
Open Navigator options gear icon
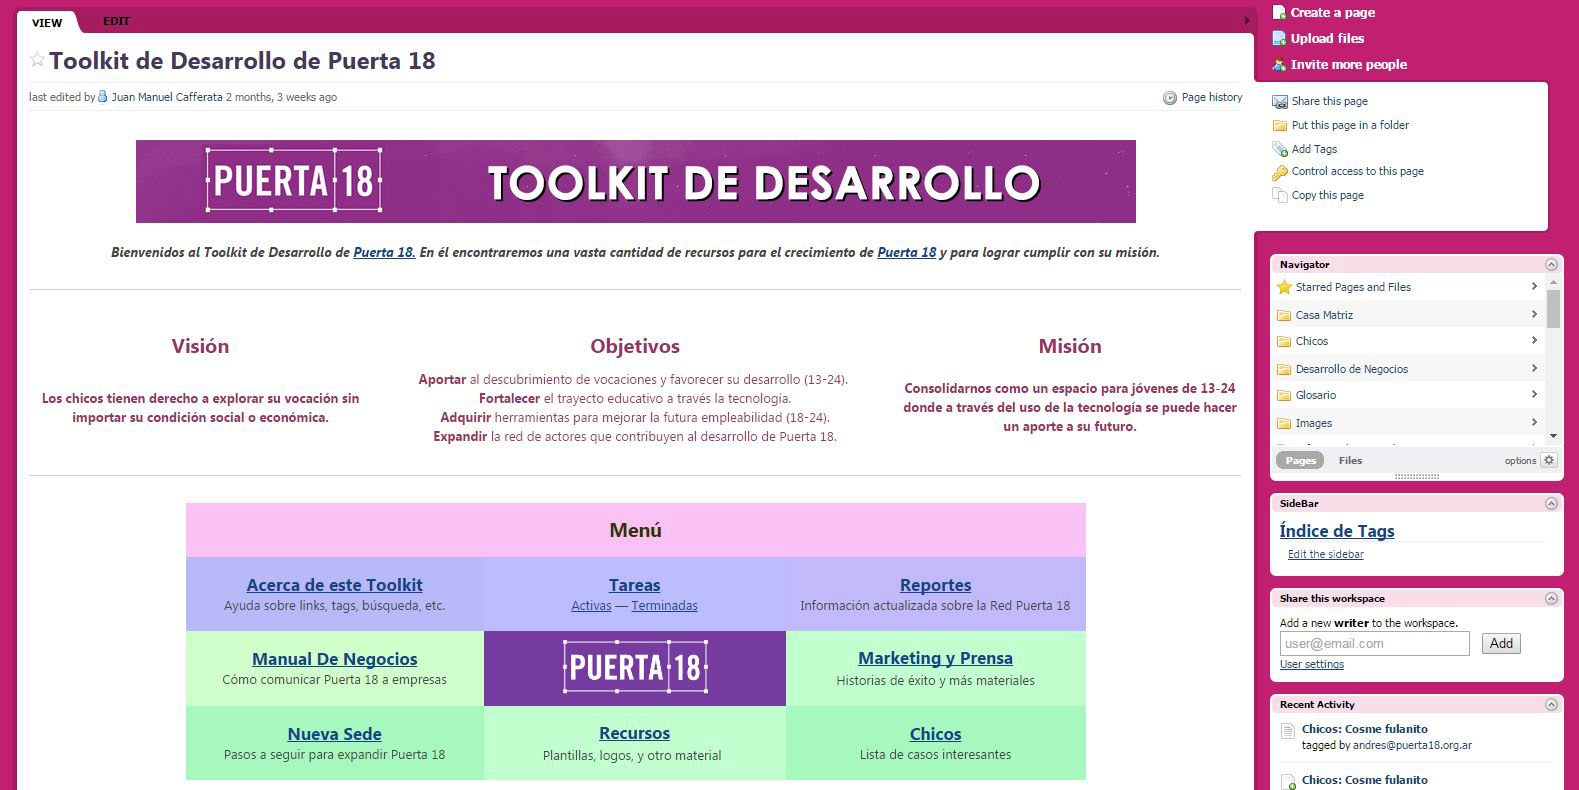coord(1549,460)
